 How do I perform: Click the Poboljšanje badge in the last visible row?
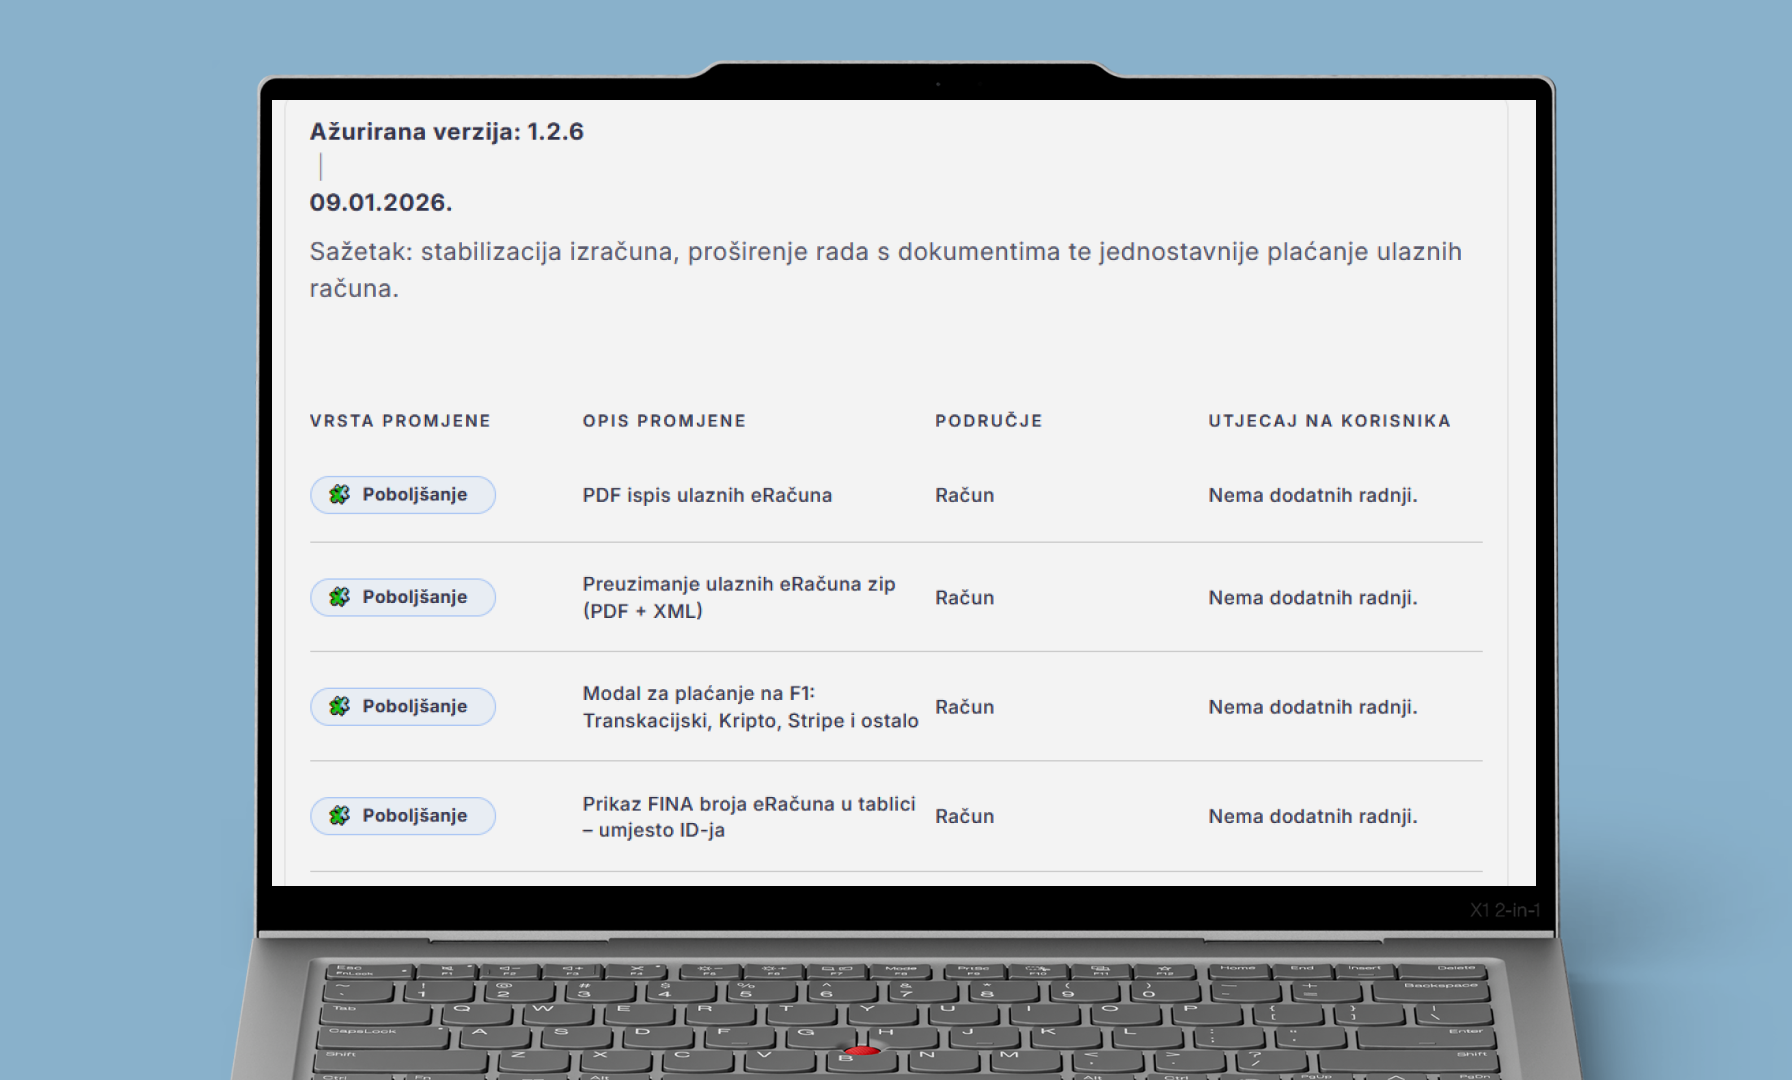402,815
